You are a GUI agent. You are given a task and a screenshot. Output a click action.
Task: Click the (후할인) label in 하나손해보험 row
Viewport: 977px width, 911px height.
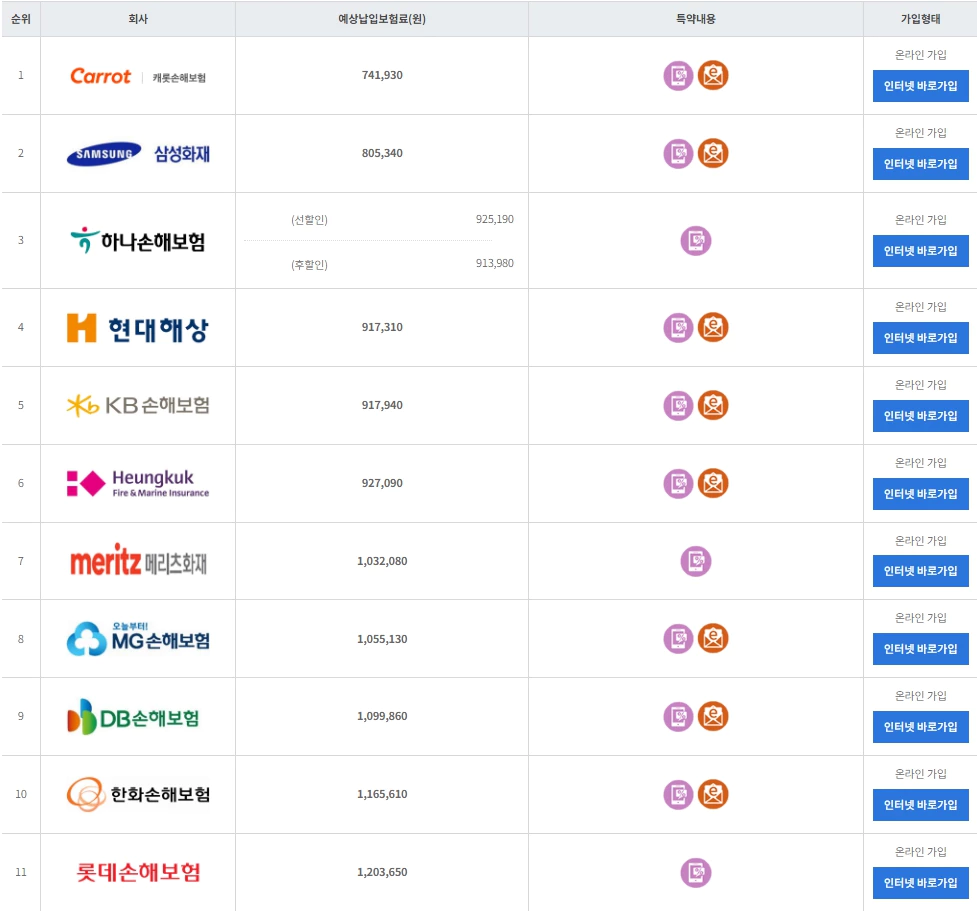(x=309, y=264)
